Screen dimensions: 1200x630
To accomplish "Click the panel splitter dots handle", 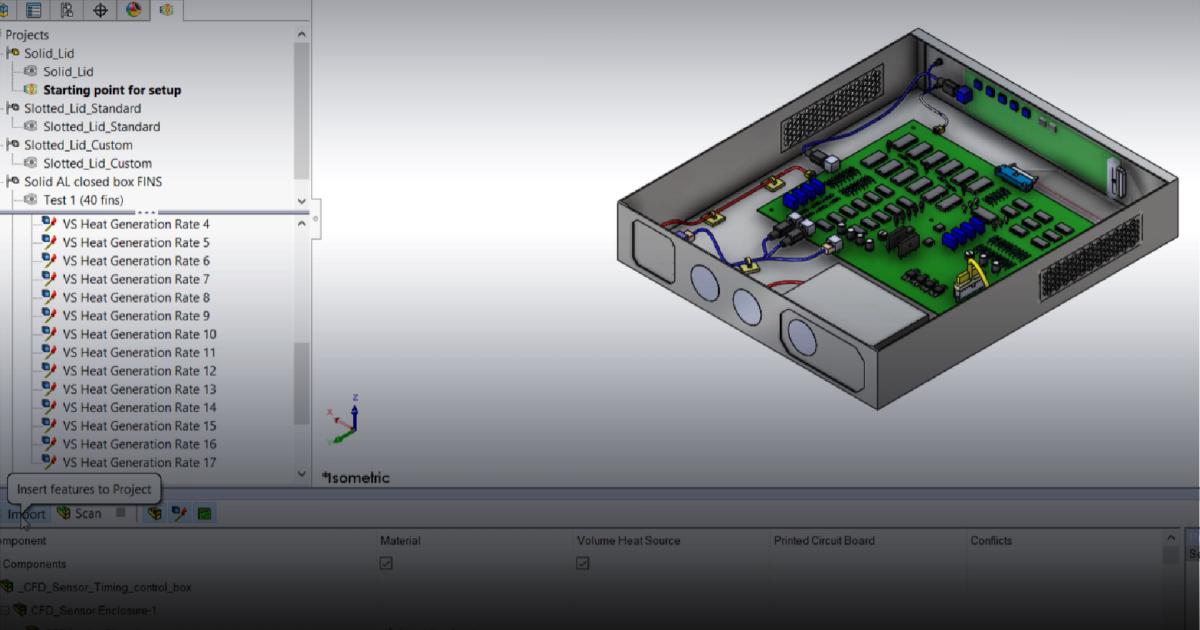I will [x=147, y=212].
